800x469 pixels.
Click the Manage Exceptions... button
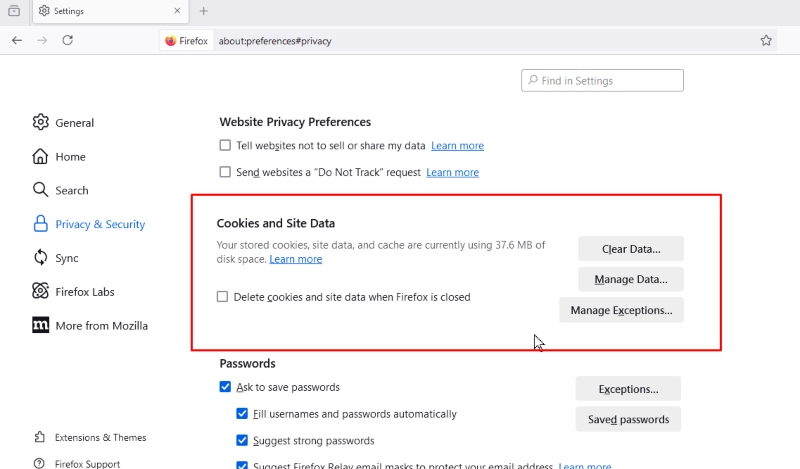(x=621, y=310)
